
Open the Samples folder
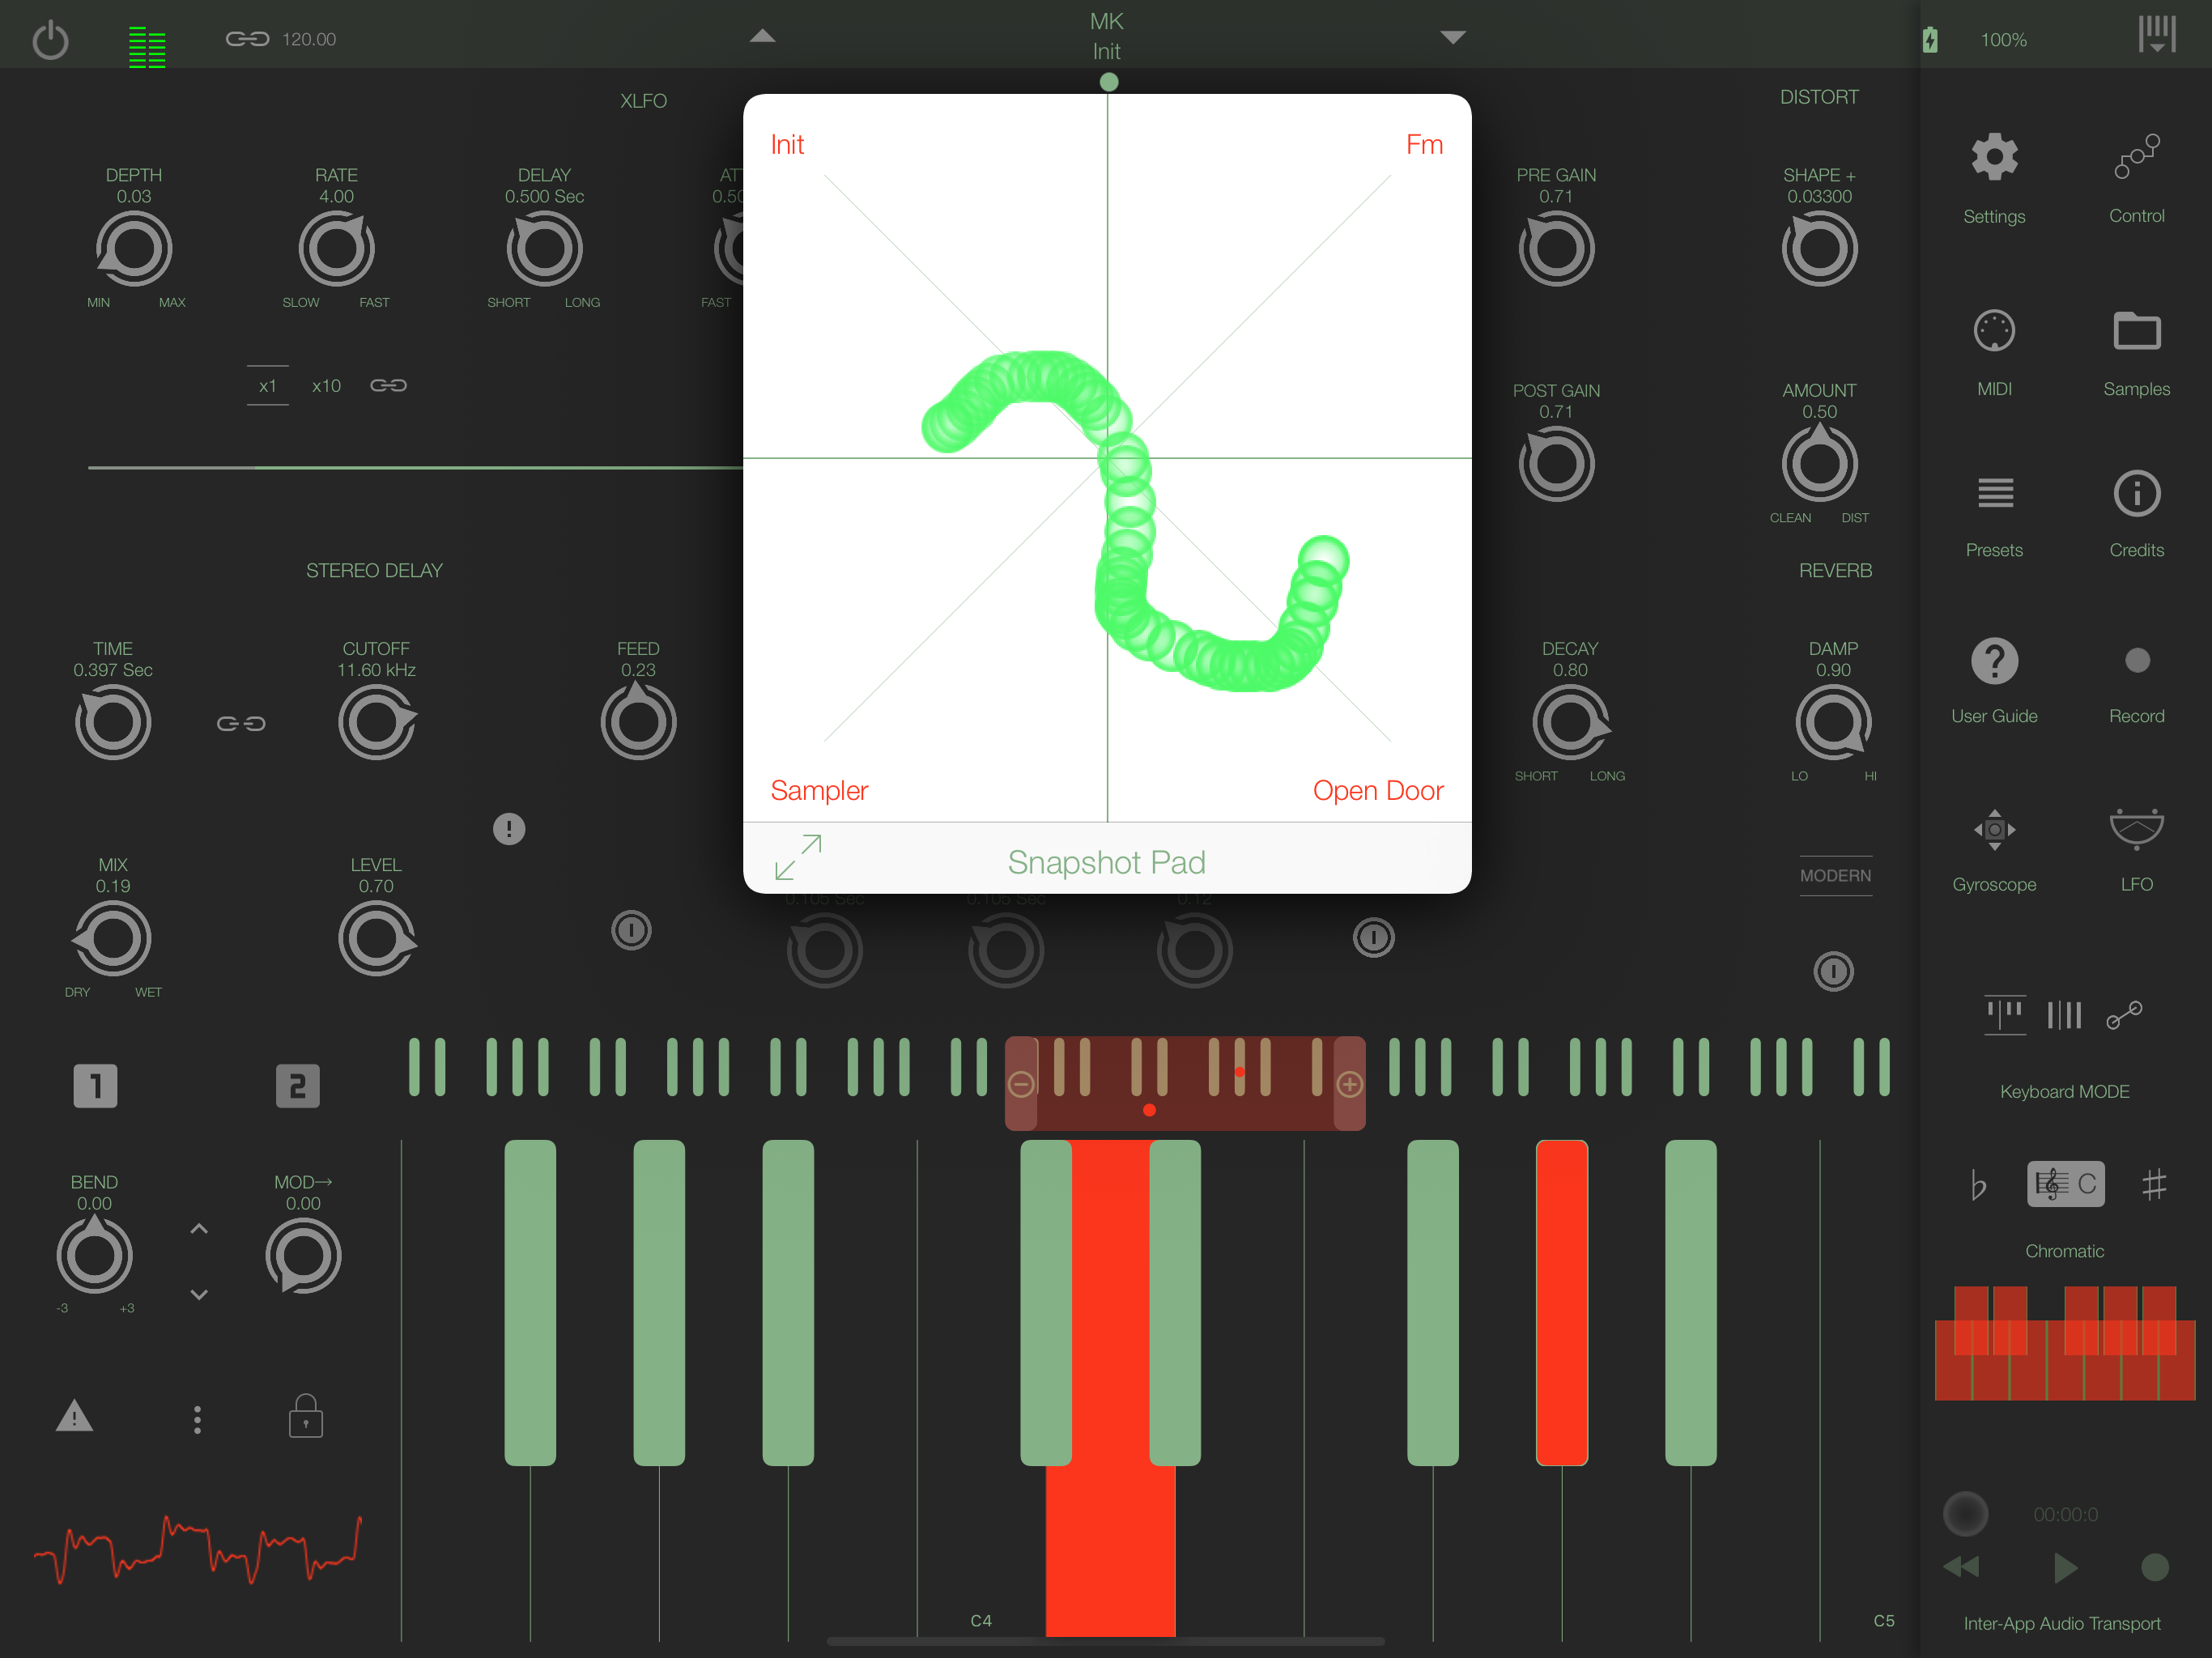[2136, 331]
